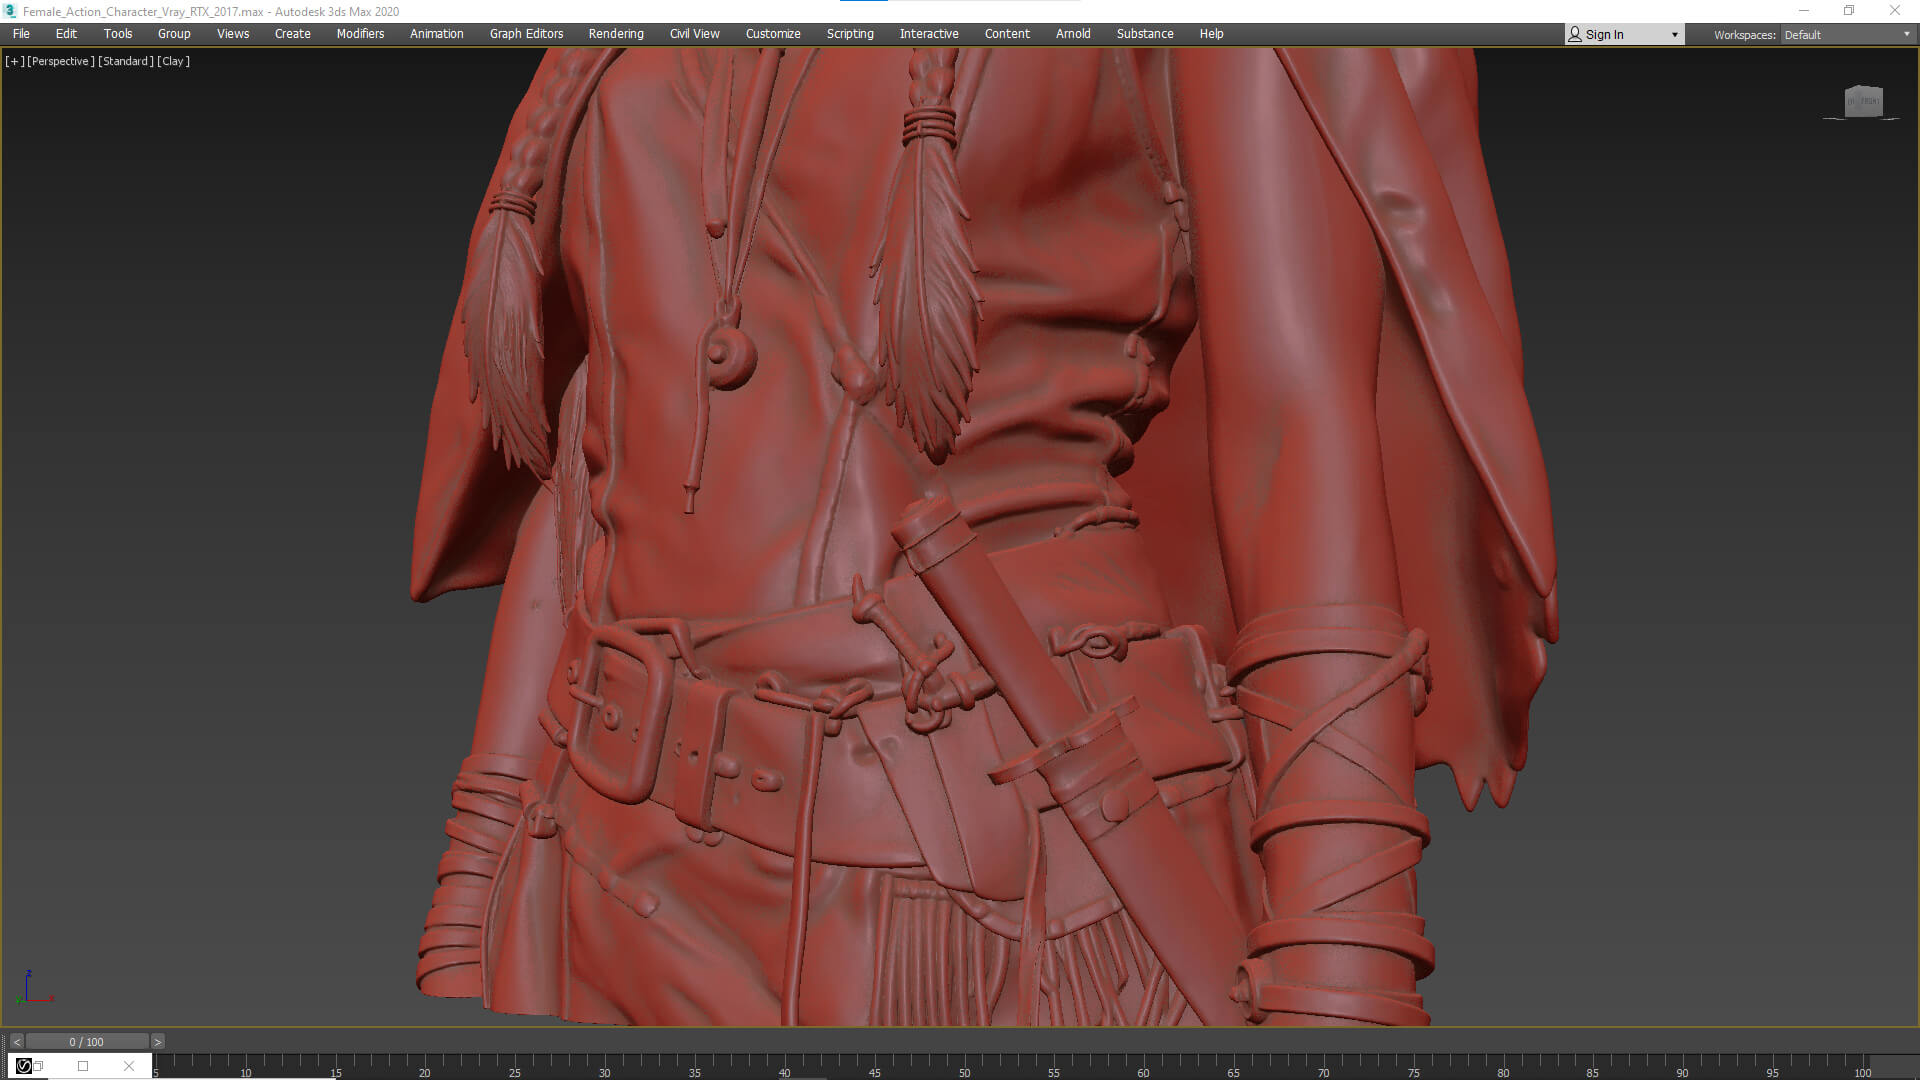
Task: Click the ViewCube in the viewport
Action: click(x=1863, y=101)
